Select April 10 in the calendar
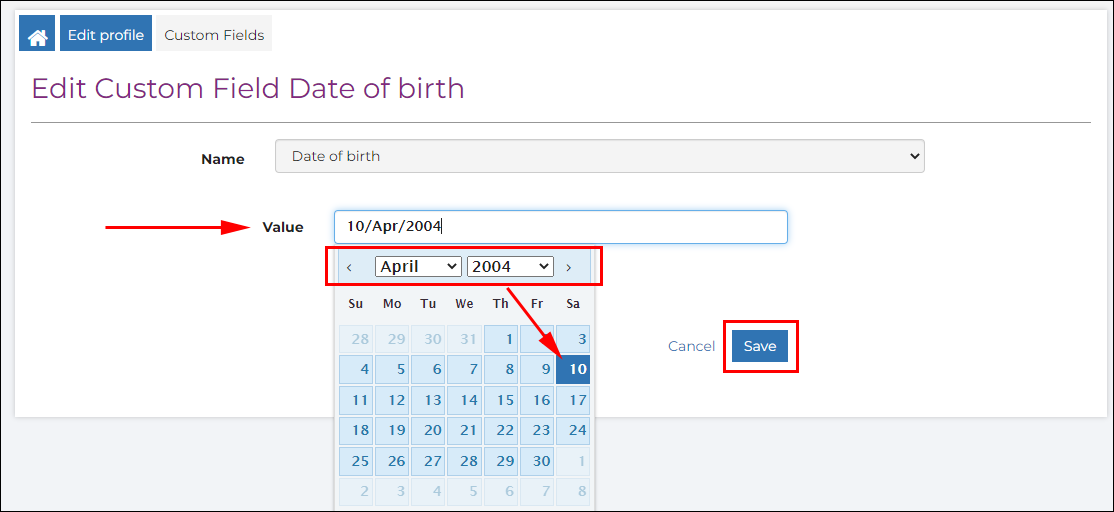The image size is (1114, 512). [573, 369]
